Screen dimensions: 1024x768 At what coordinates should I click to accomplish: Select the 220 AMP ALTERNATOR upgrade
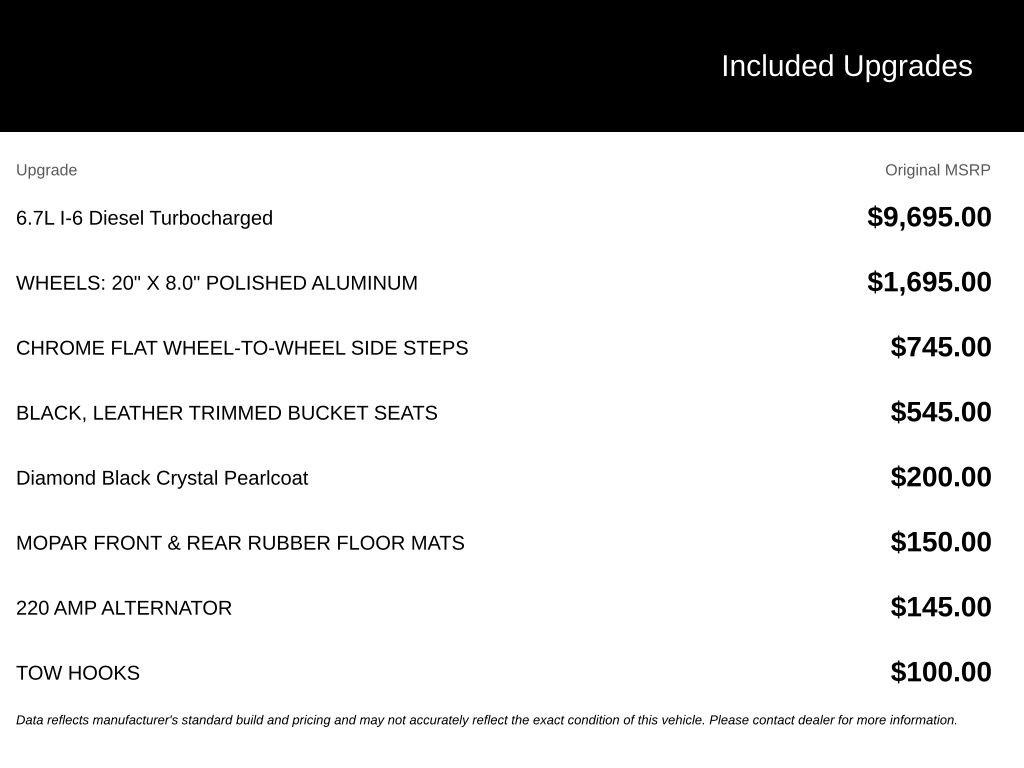(x=124, y=608)
